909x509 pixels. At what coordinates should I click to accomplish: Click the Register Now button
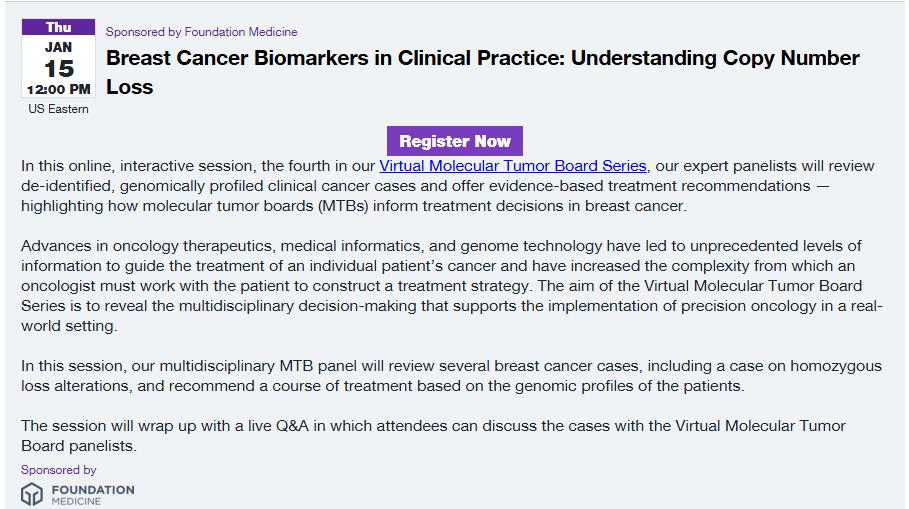[455, 141]
